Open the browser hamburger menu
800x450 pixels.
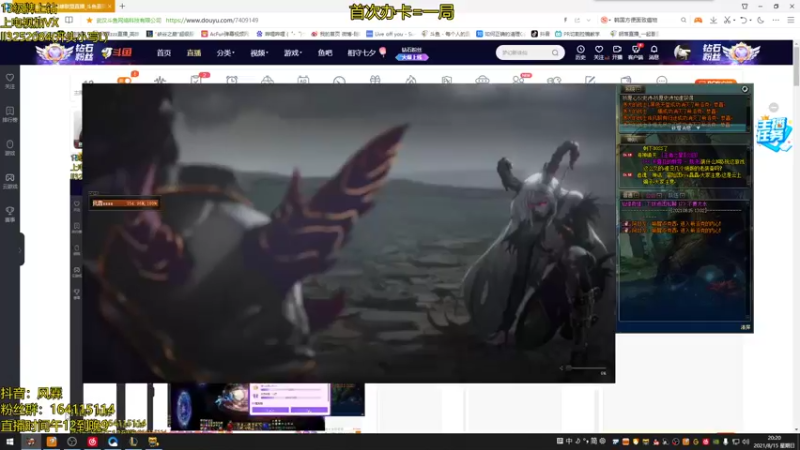point(791,20)
